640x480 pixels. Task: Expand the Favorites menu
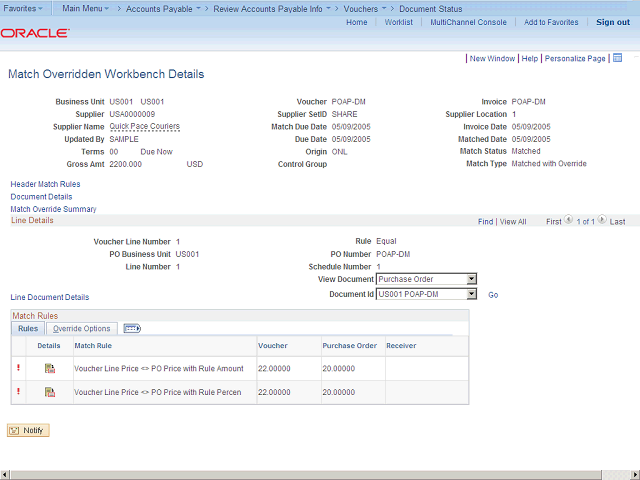click(x=24, y=8)
